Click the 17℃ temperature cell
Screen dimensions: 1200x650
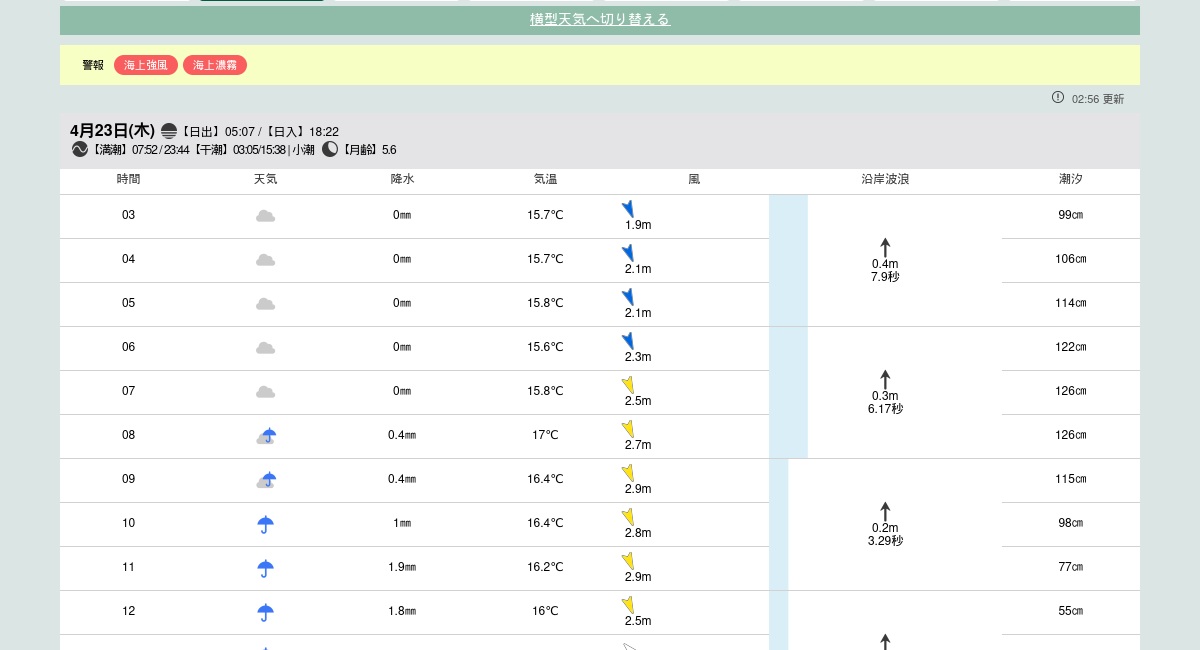tap(545, 435)
